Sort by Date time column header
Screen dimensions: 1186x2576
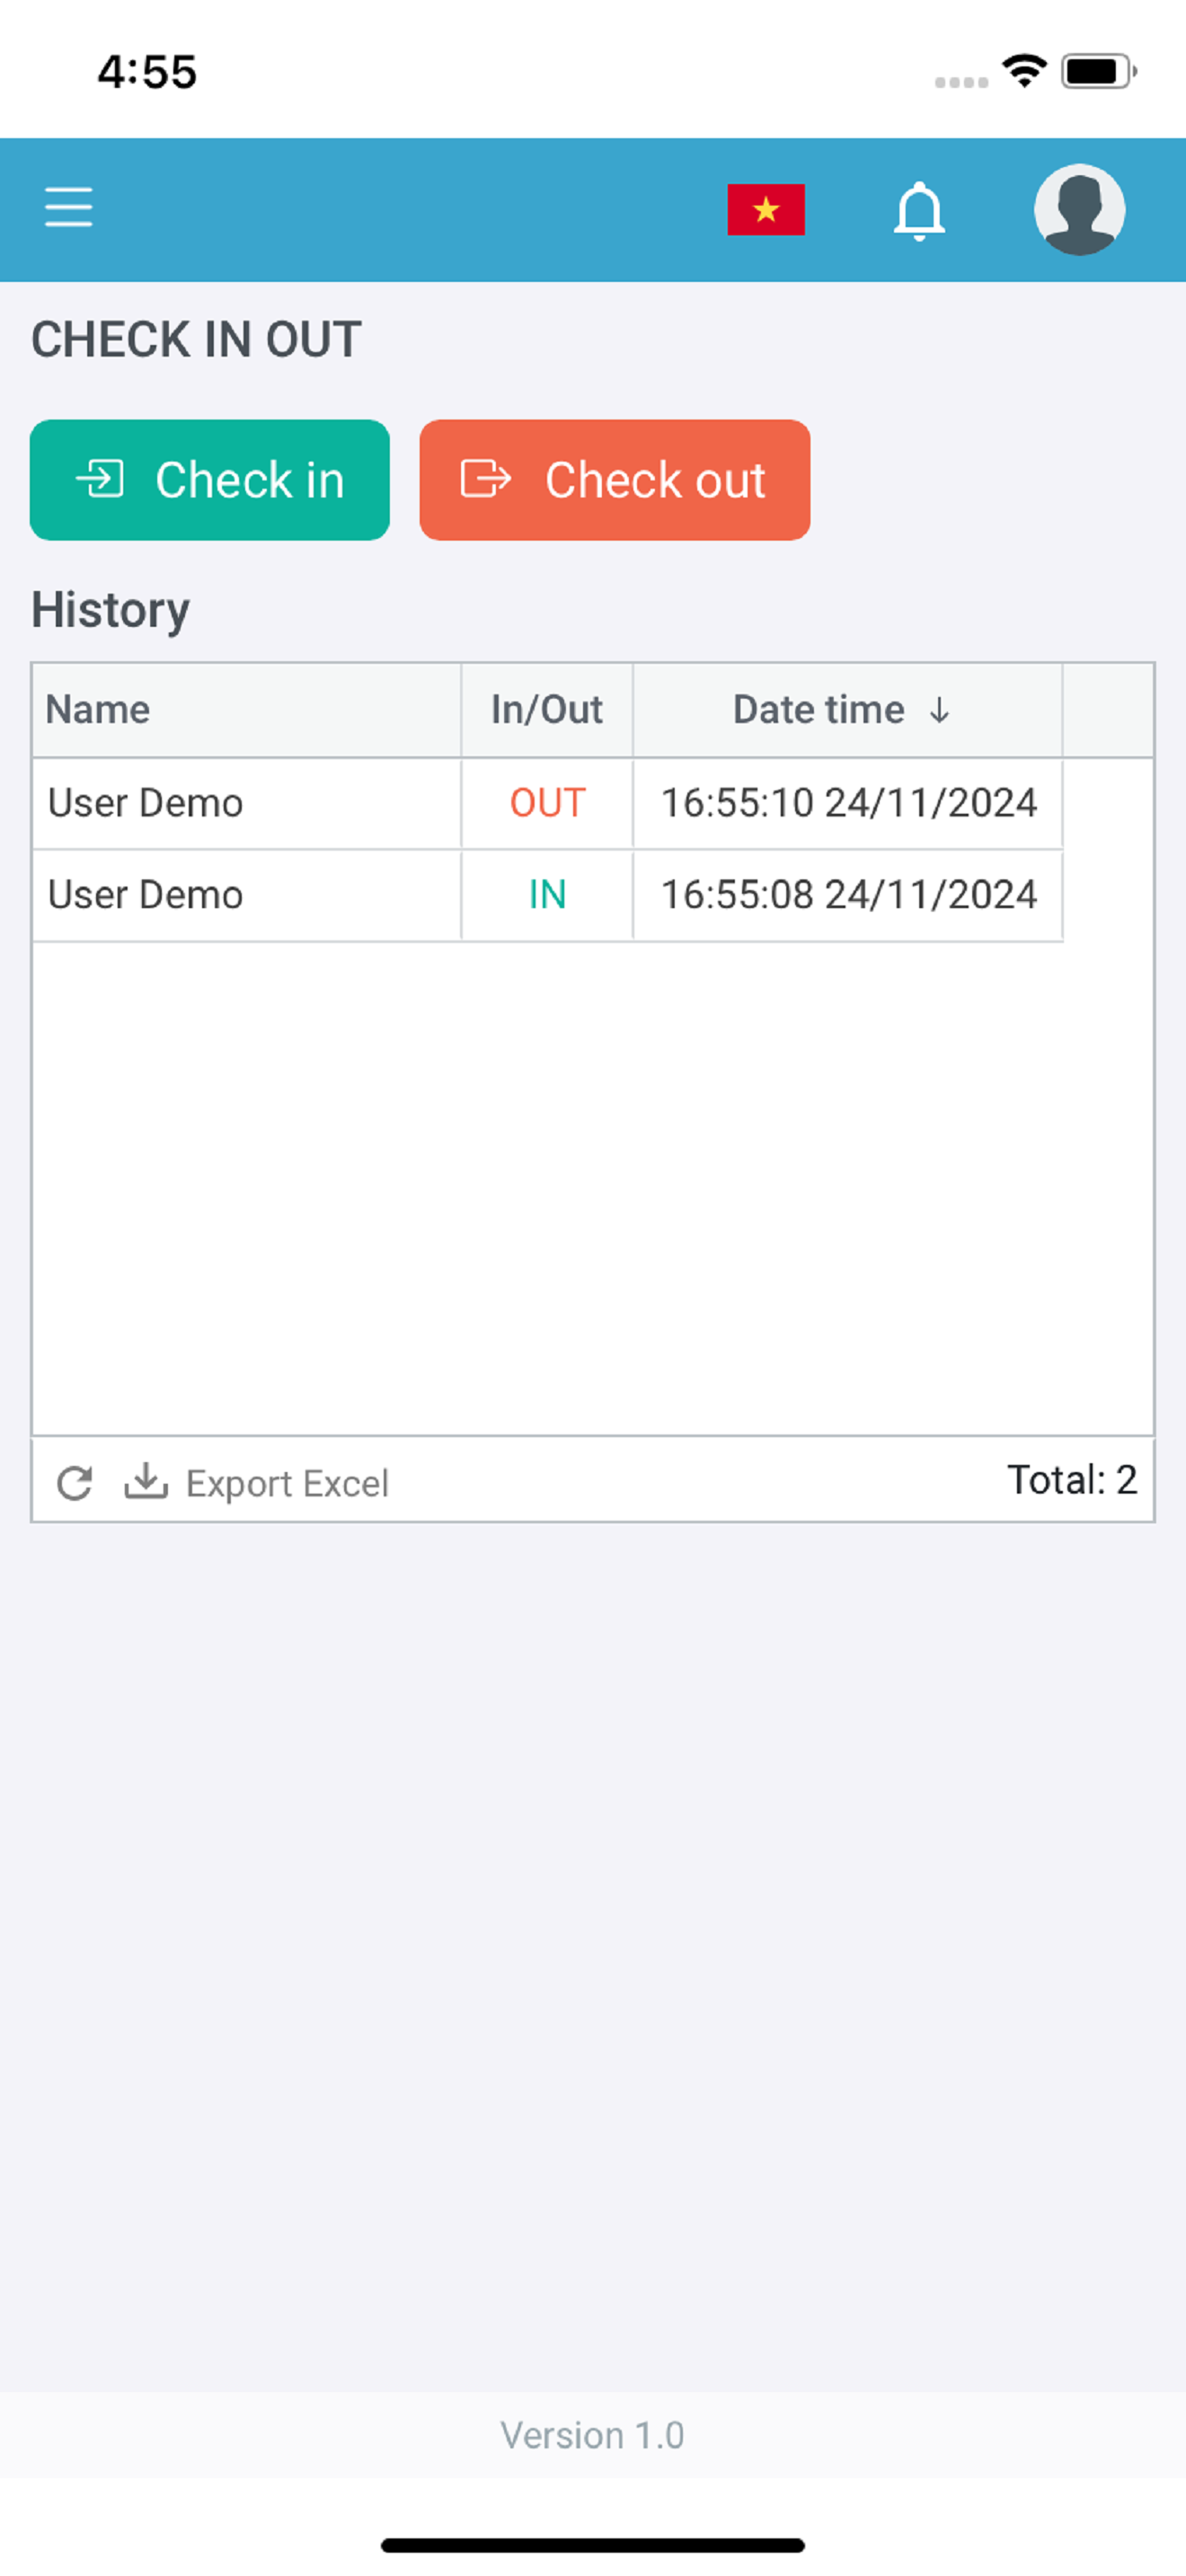click(x=847, y=710)
